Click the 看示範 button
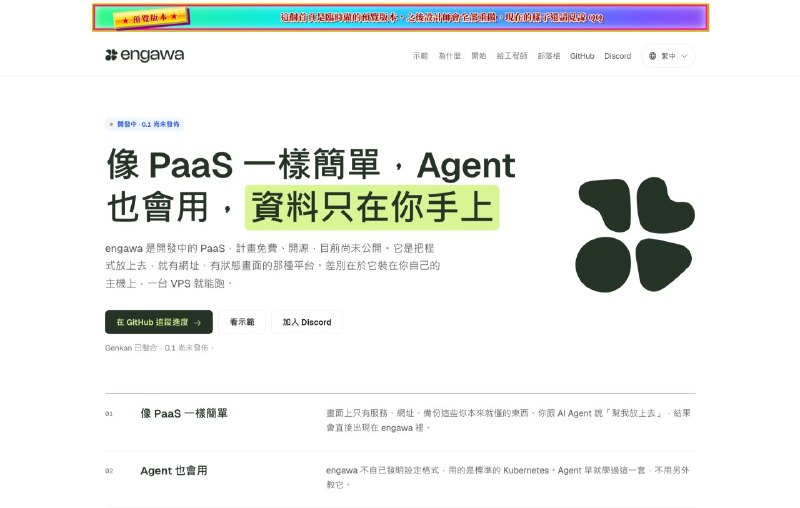This screenshot has width=800, height=508. [242, 322]
